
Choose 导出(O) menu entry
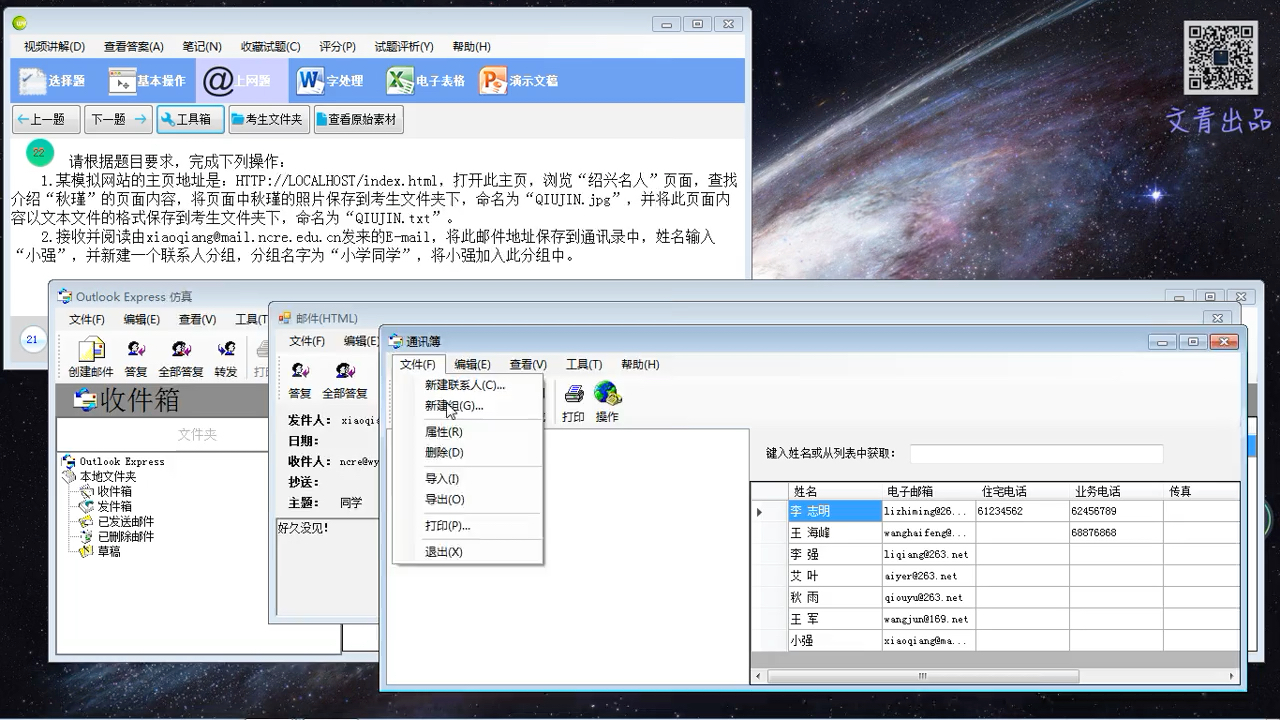tap(467, 499)
